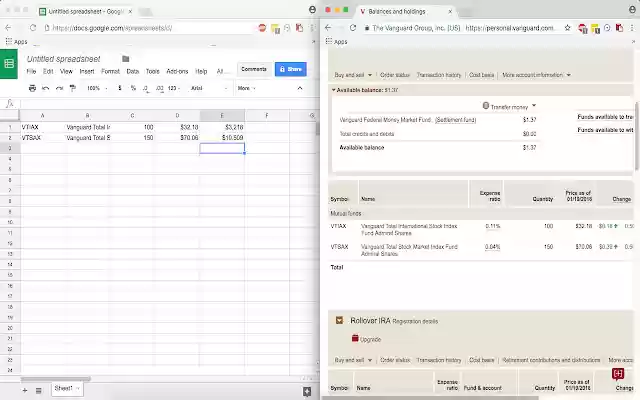Increase decimal places in Sheets toolbar

coord(160,88)
